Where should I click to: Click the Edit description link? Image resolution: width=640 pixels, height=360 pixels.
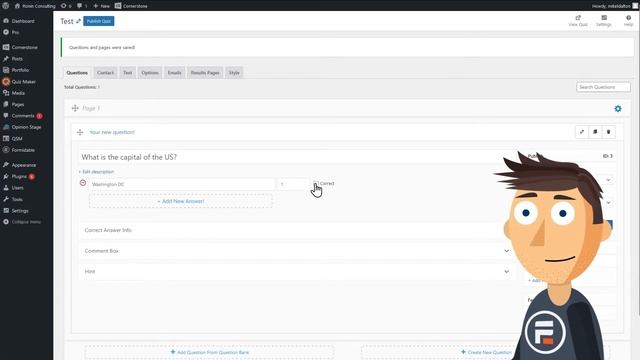[x=96, y=172]
